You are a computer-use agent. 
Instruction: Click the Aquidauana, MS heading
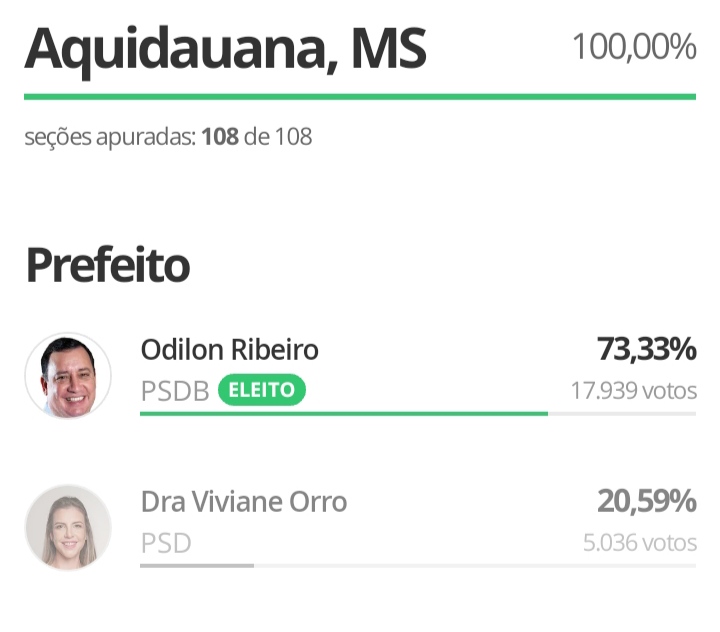coord(225,48)
